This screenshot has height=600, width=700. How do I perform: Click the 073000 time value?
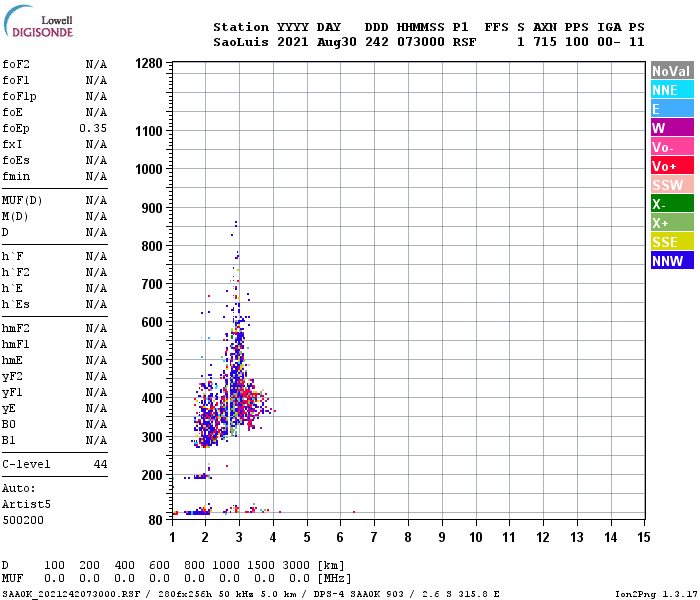pyautogui.click(x=421, y=42)
